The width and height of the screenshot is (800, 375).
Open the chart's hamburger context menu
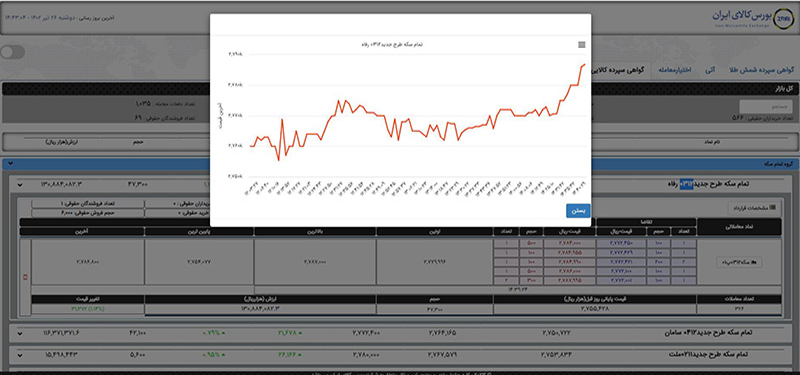[582, 45]
